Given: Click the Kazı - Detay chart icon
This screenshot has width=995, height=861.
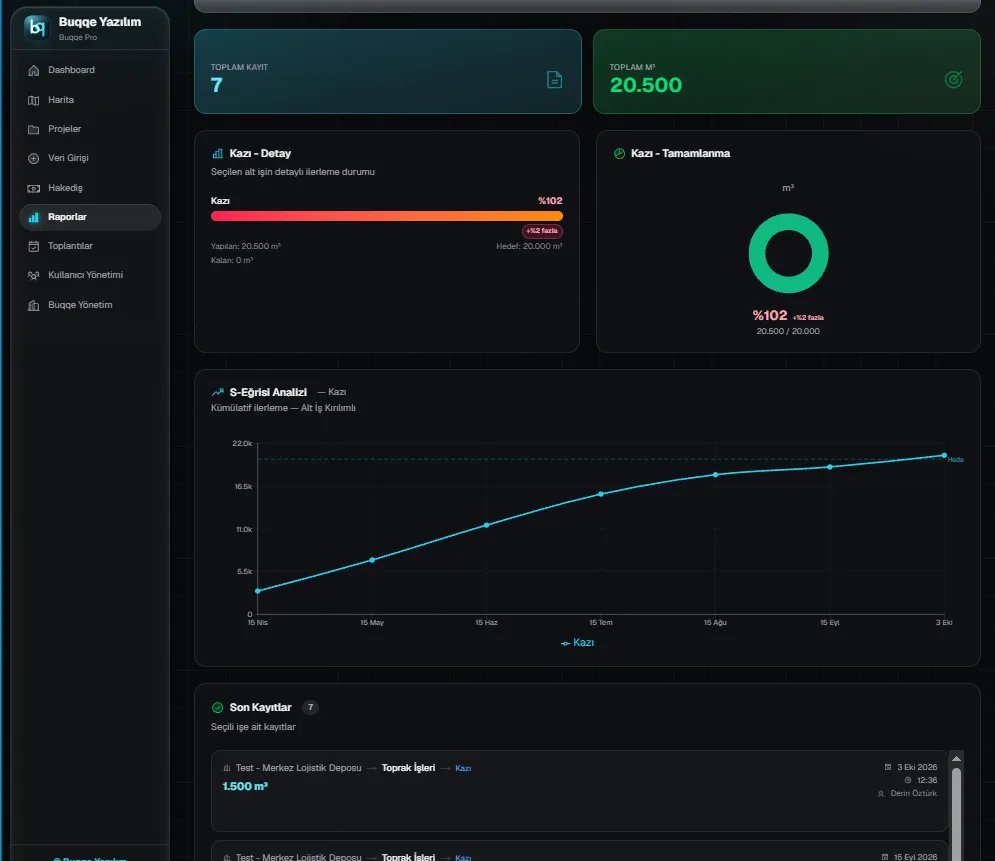Looking at the screenshot, I should point(218,154).
